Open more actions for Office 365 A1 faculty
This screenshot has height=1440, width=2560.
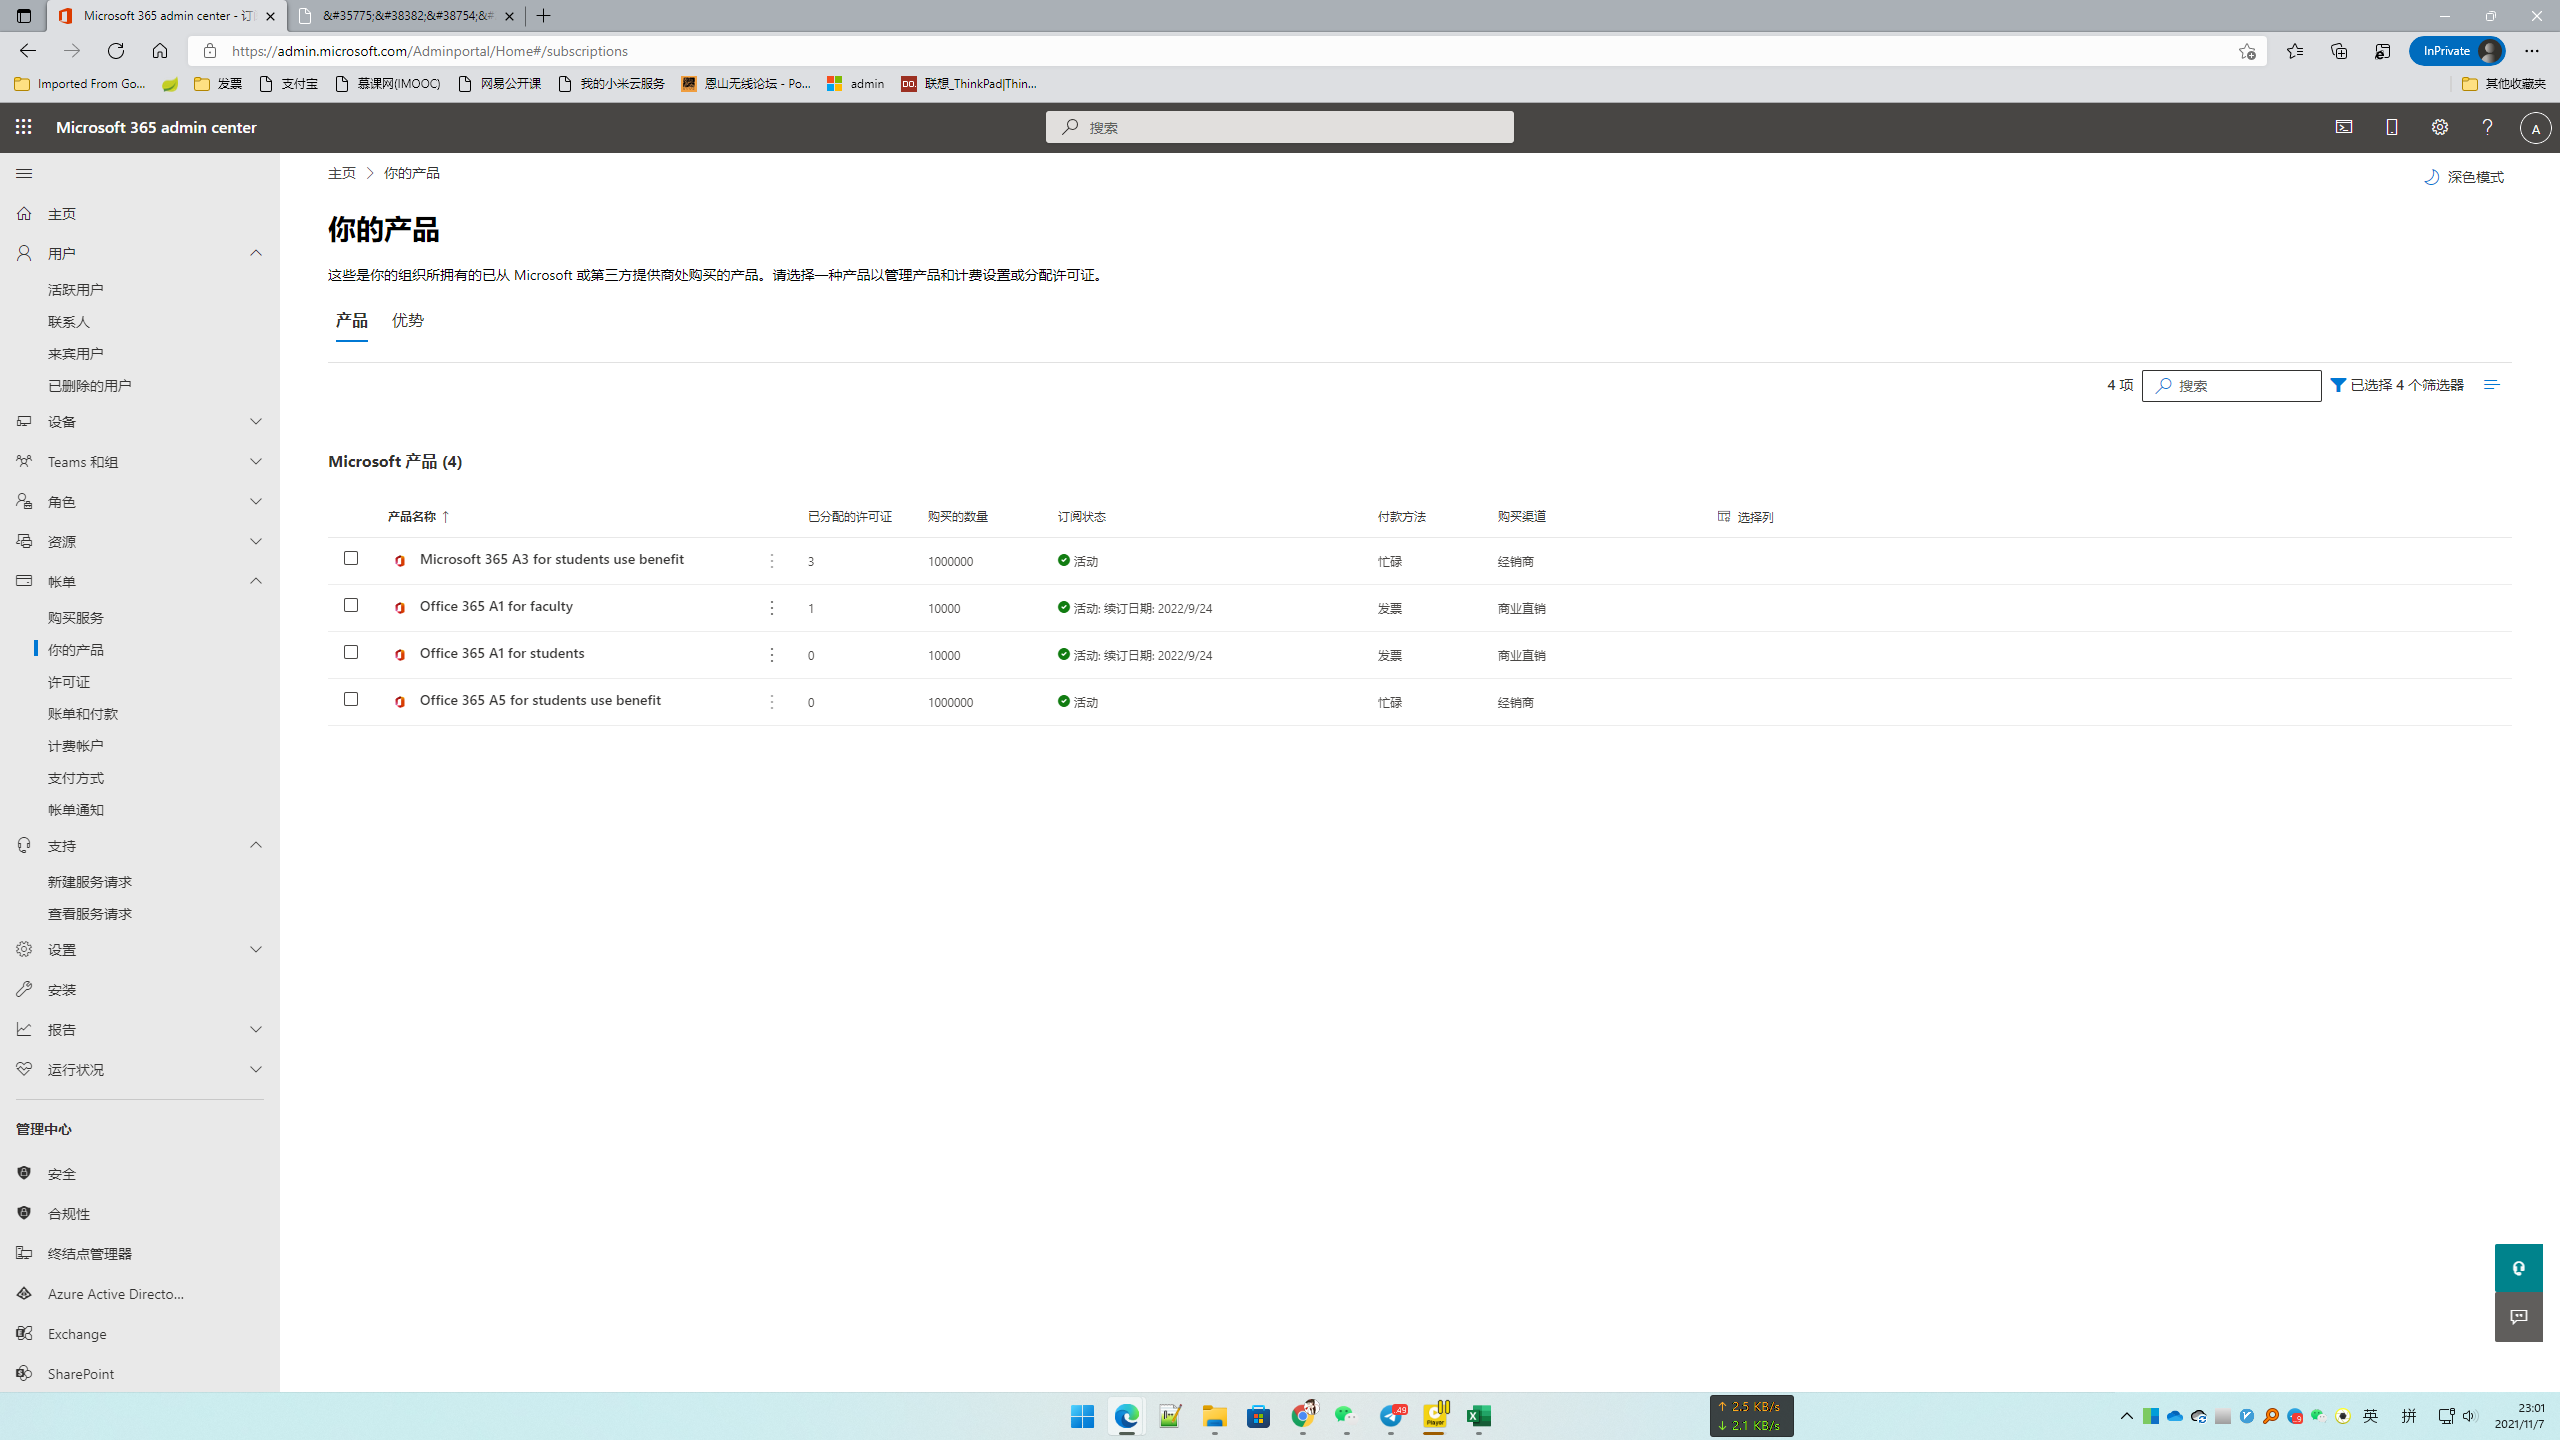[x=771, y=608]
